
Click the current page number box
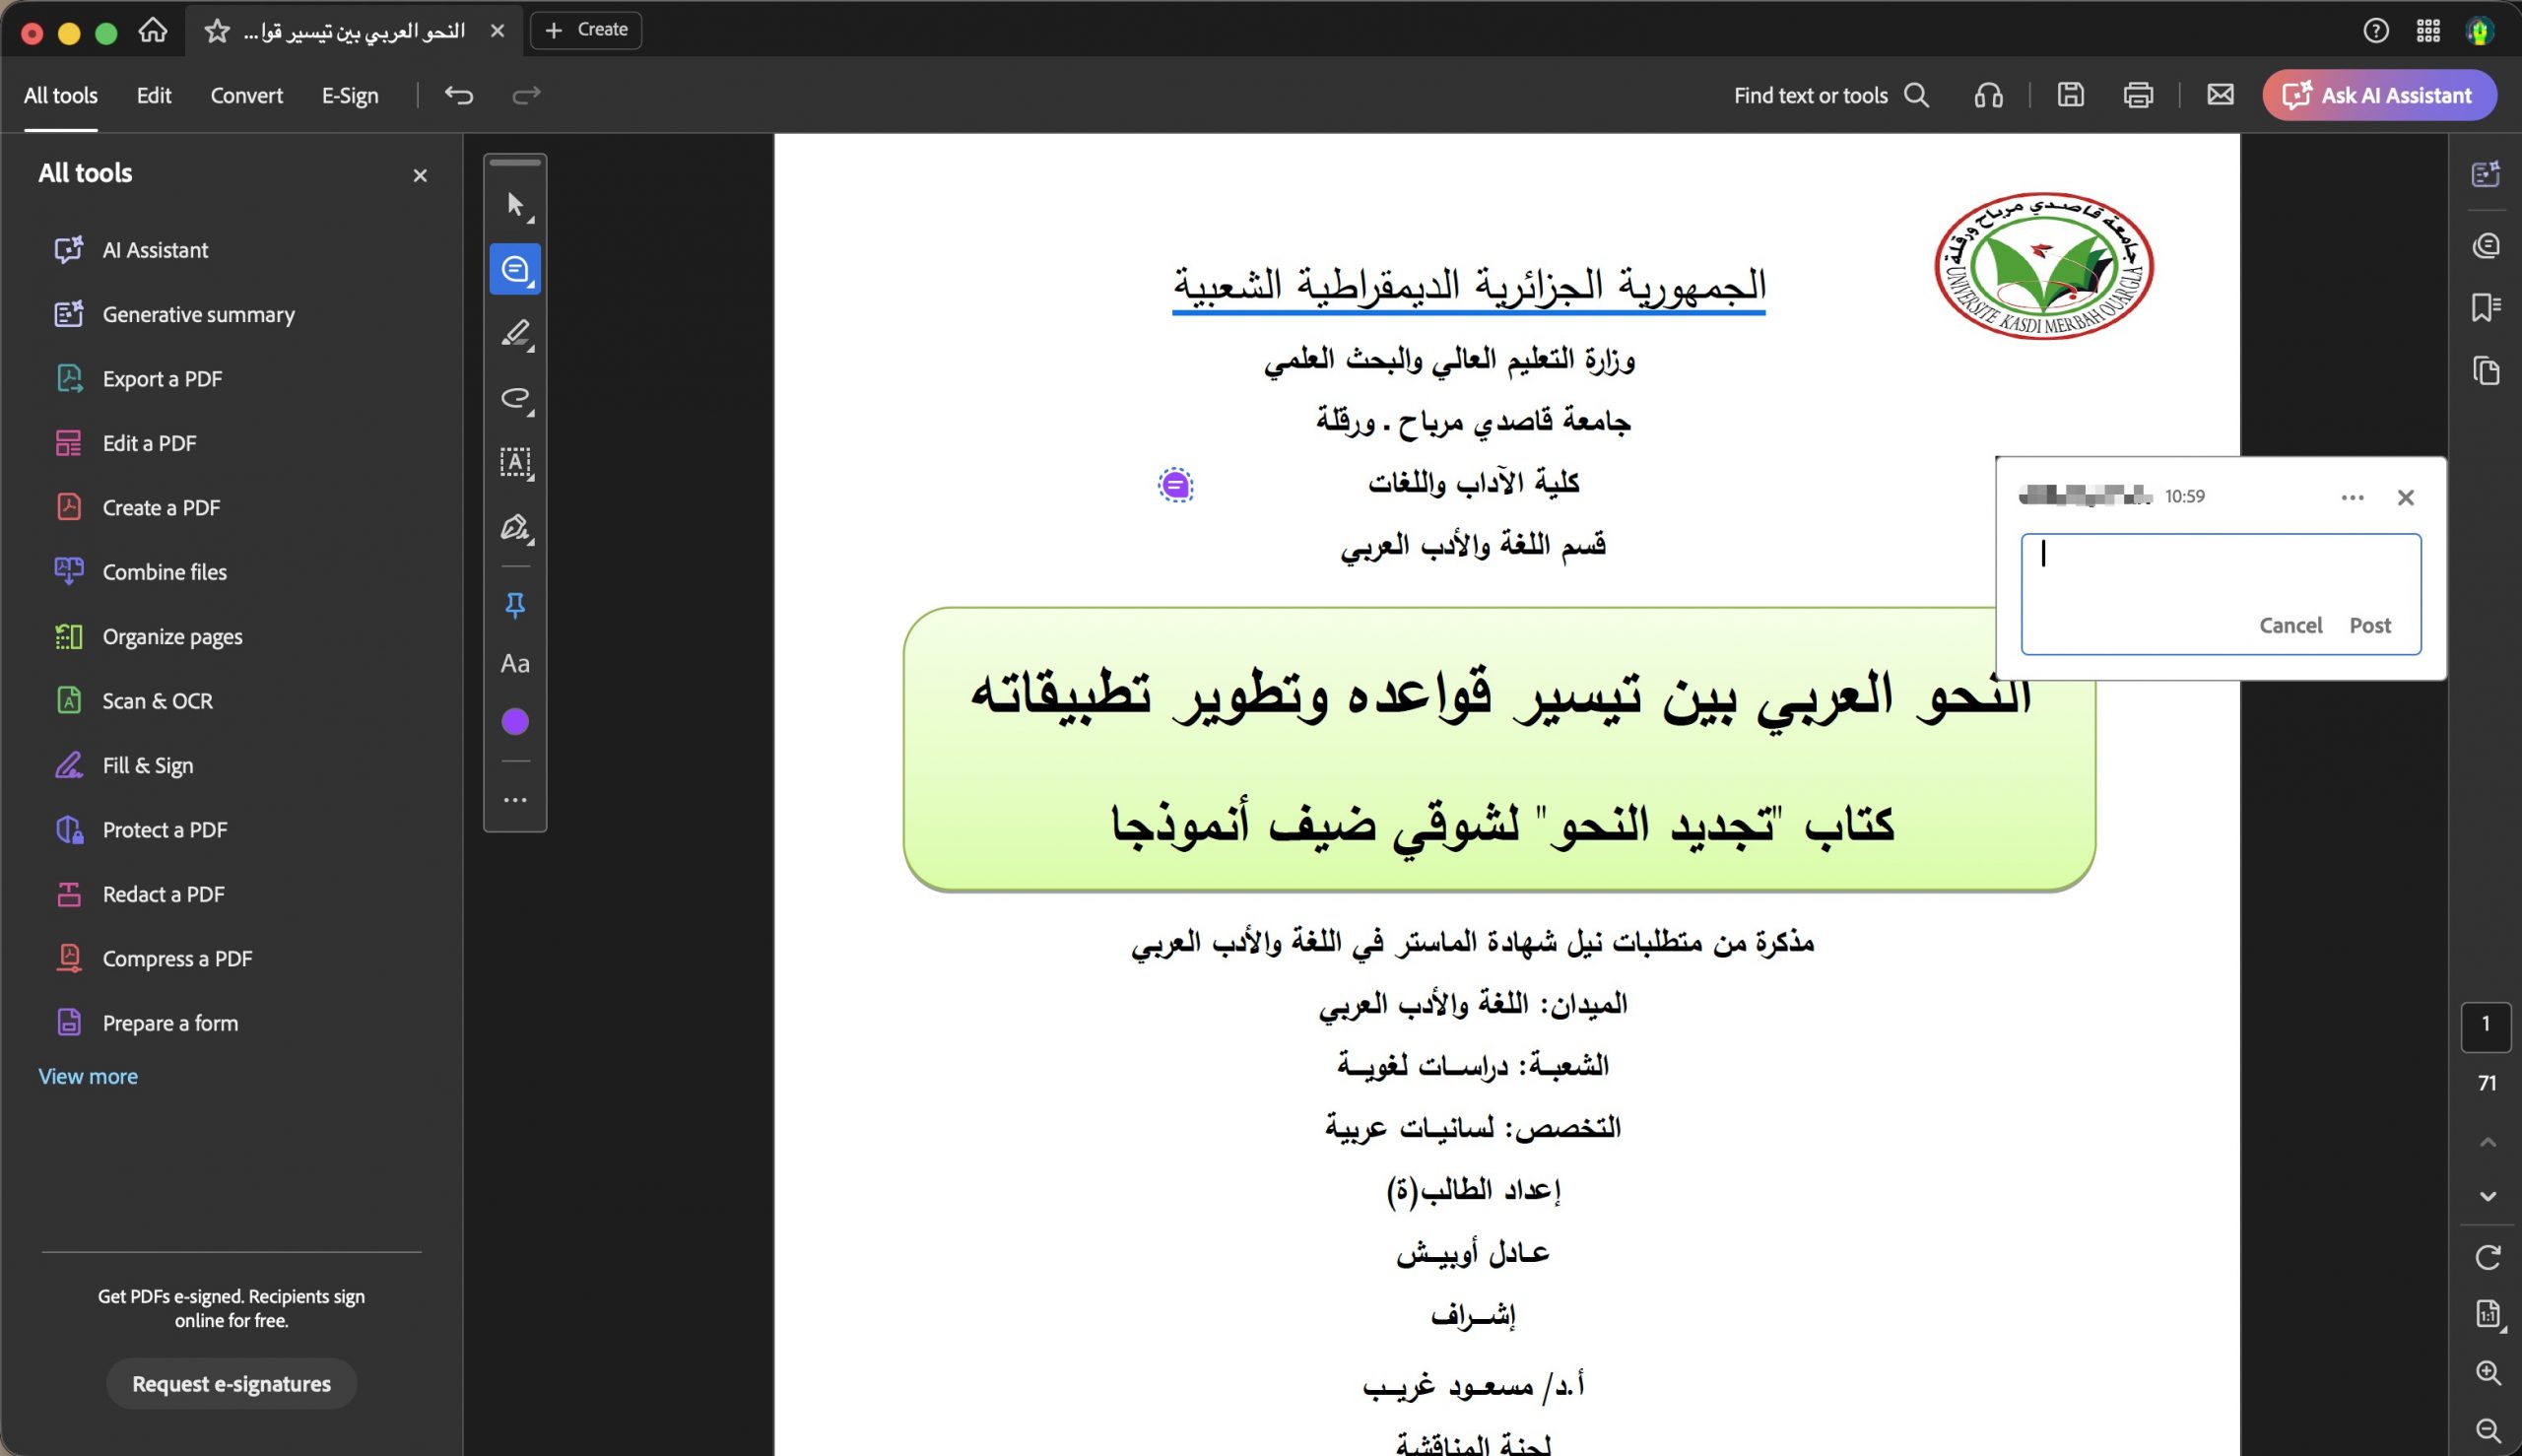[x=2486, y=1026]
